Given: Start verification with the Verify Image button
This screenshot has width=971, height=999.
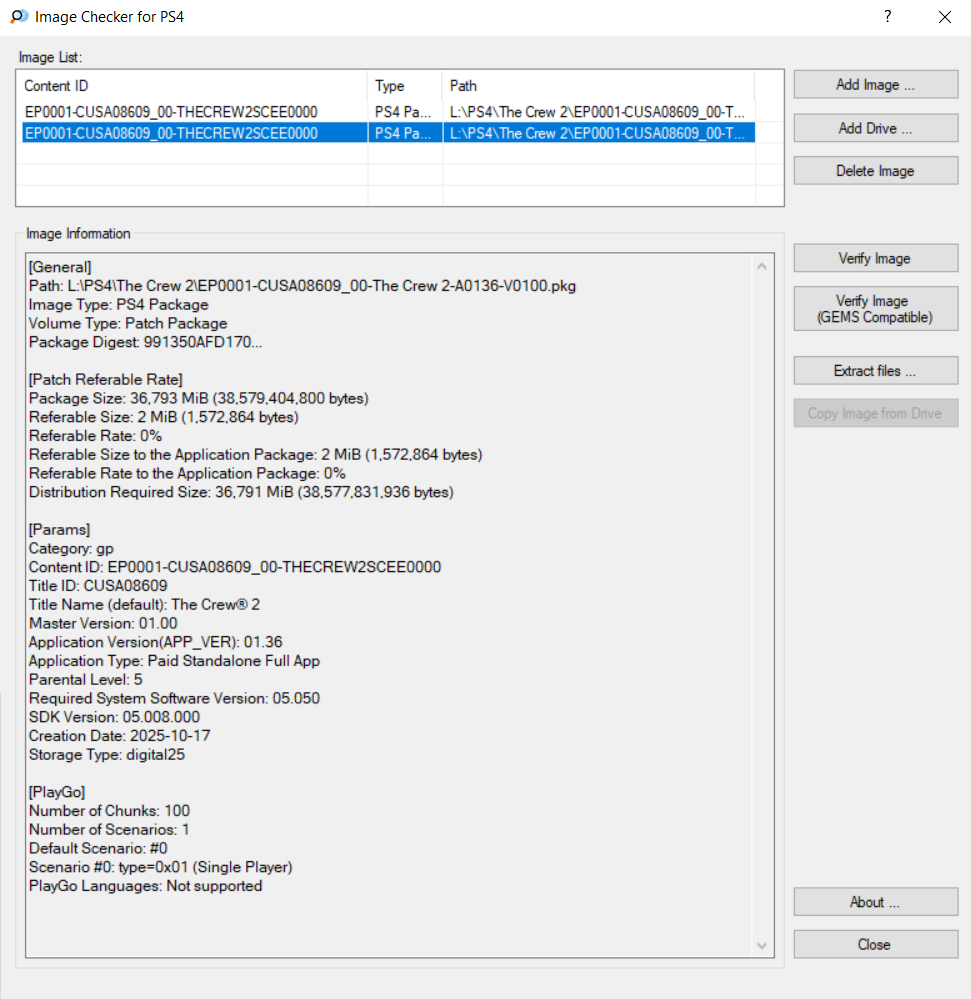Looking at the screenshot, I should point(875,259).
